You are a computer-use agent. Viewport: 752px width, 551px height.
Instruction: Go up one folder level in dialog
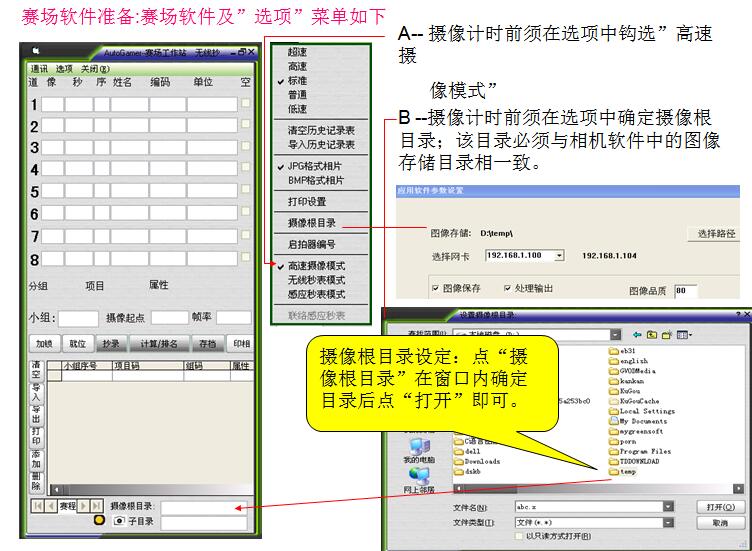[x=652, y=335]
